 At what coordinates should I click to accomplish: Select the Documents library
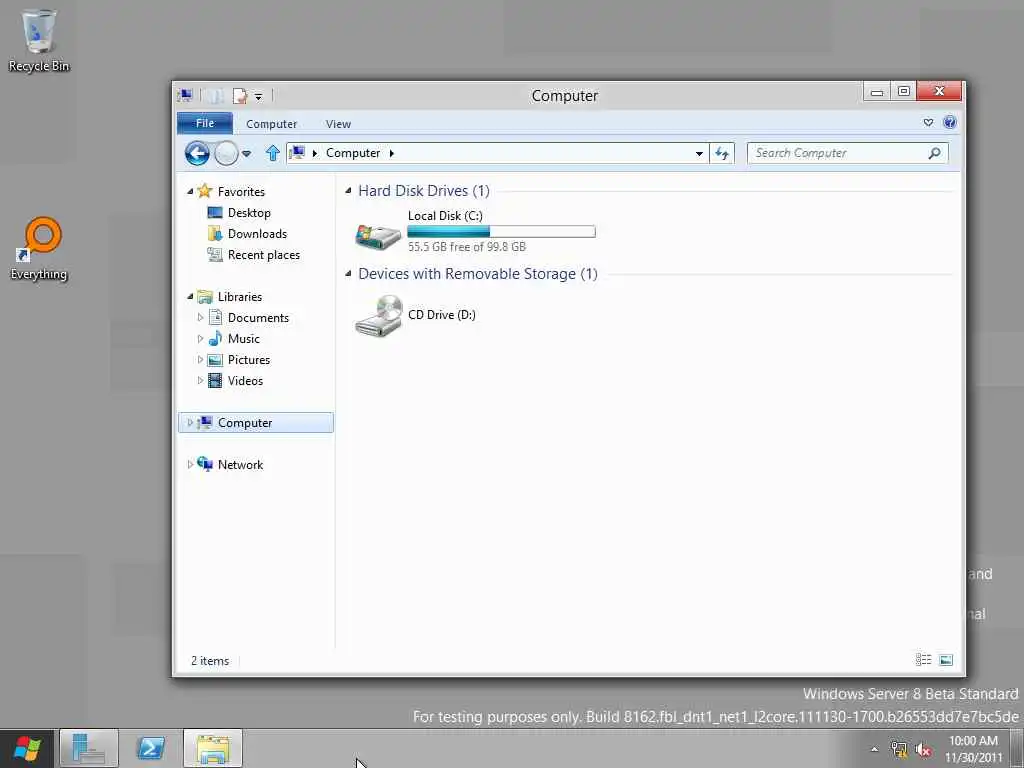(x=258, y=317)
